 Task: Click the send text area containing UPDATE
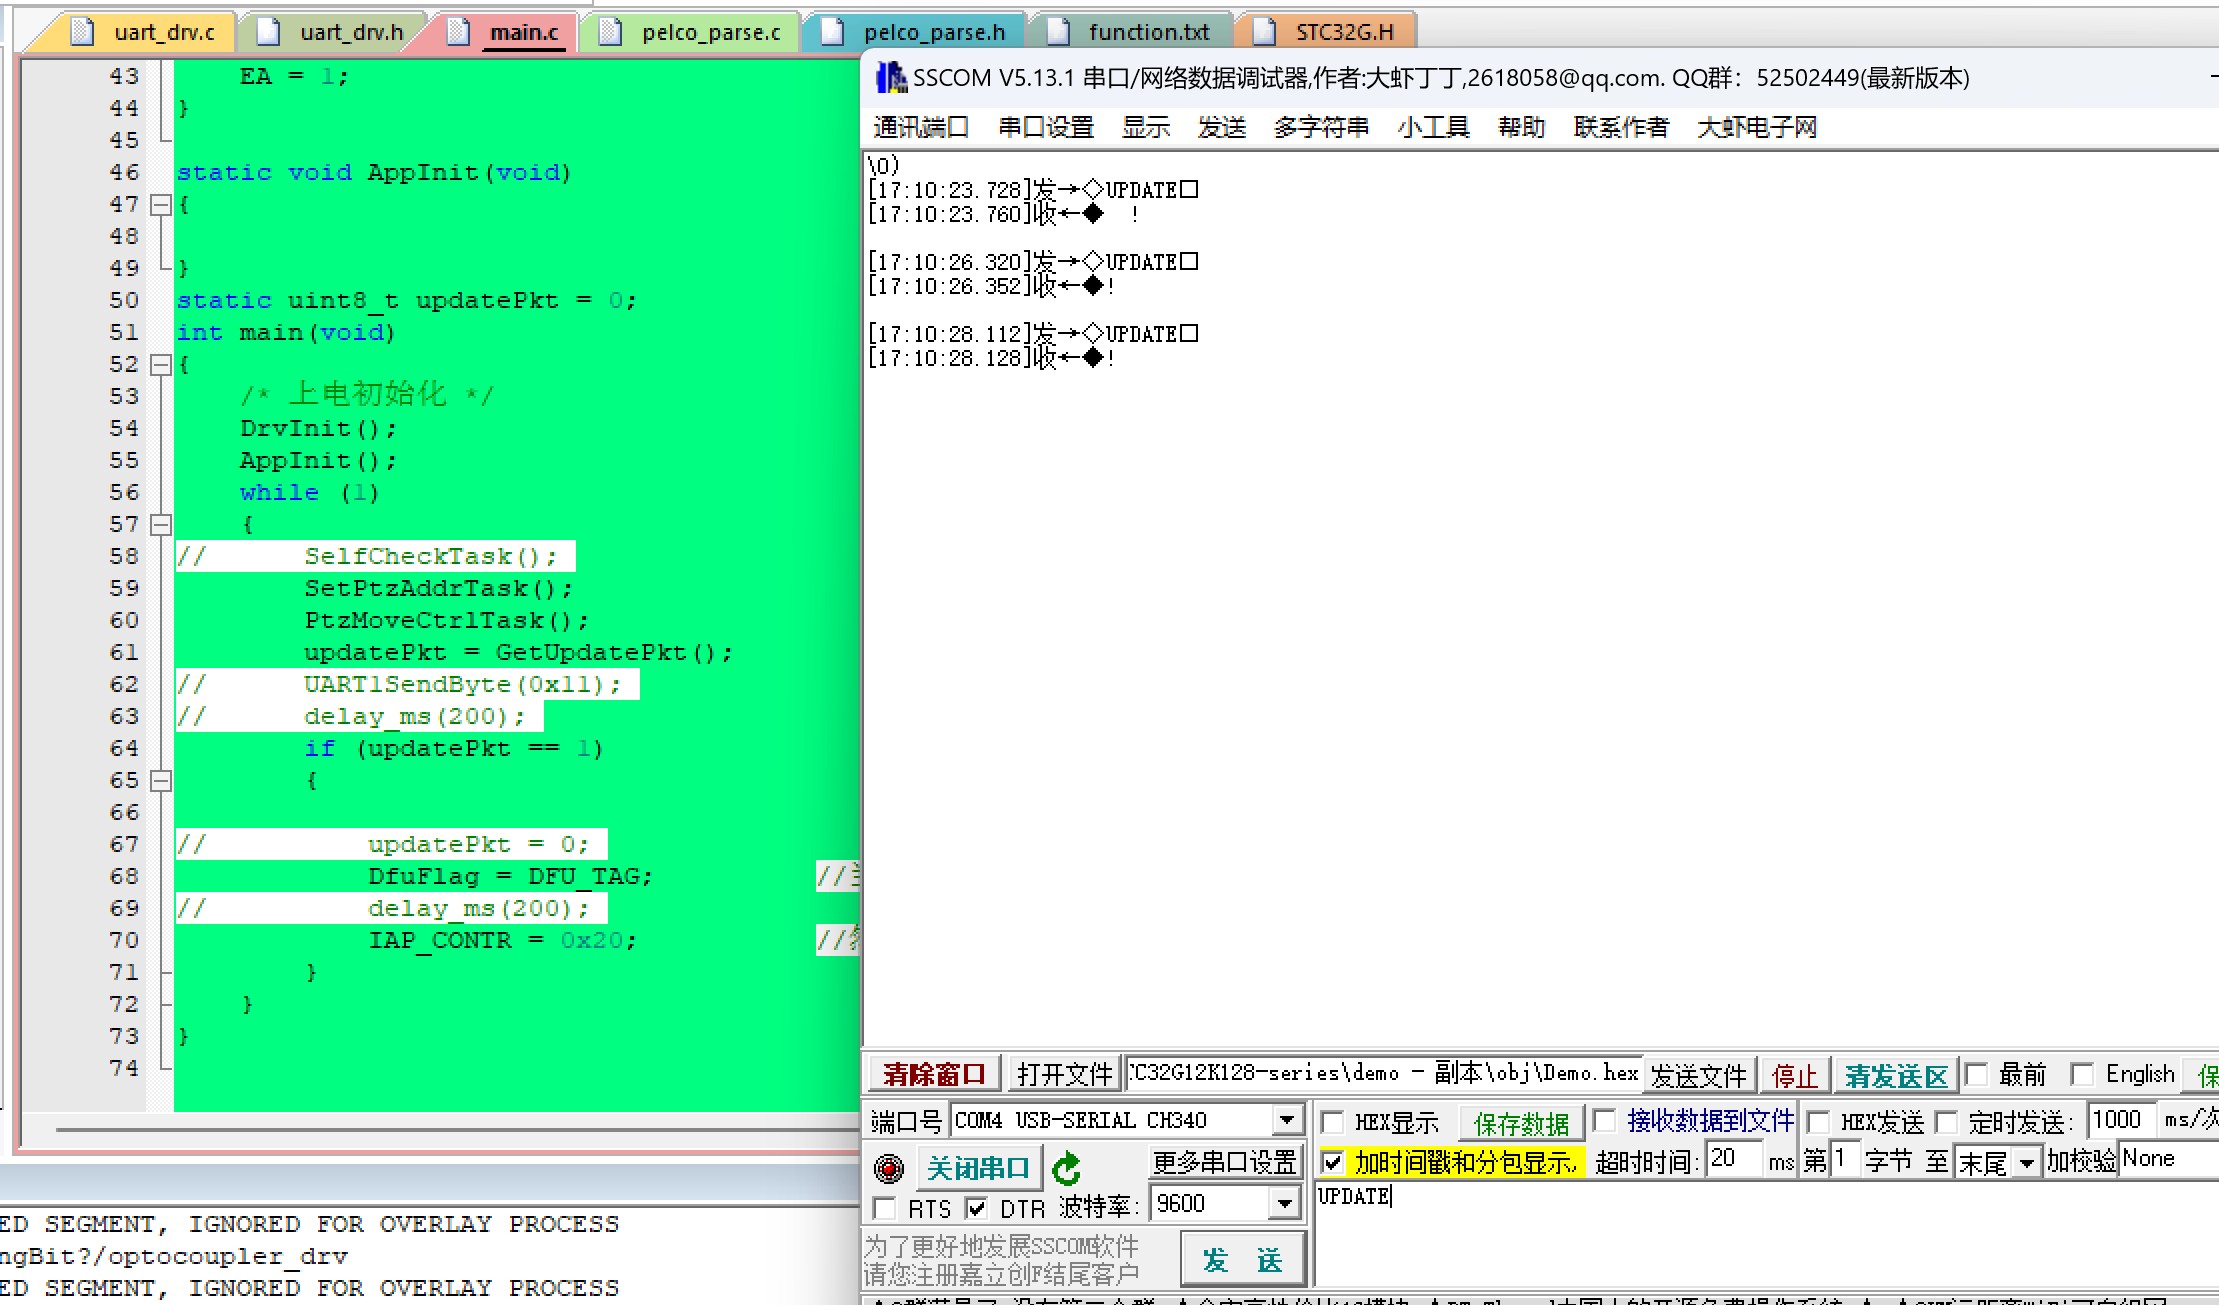(1766, 1233)
